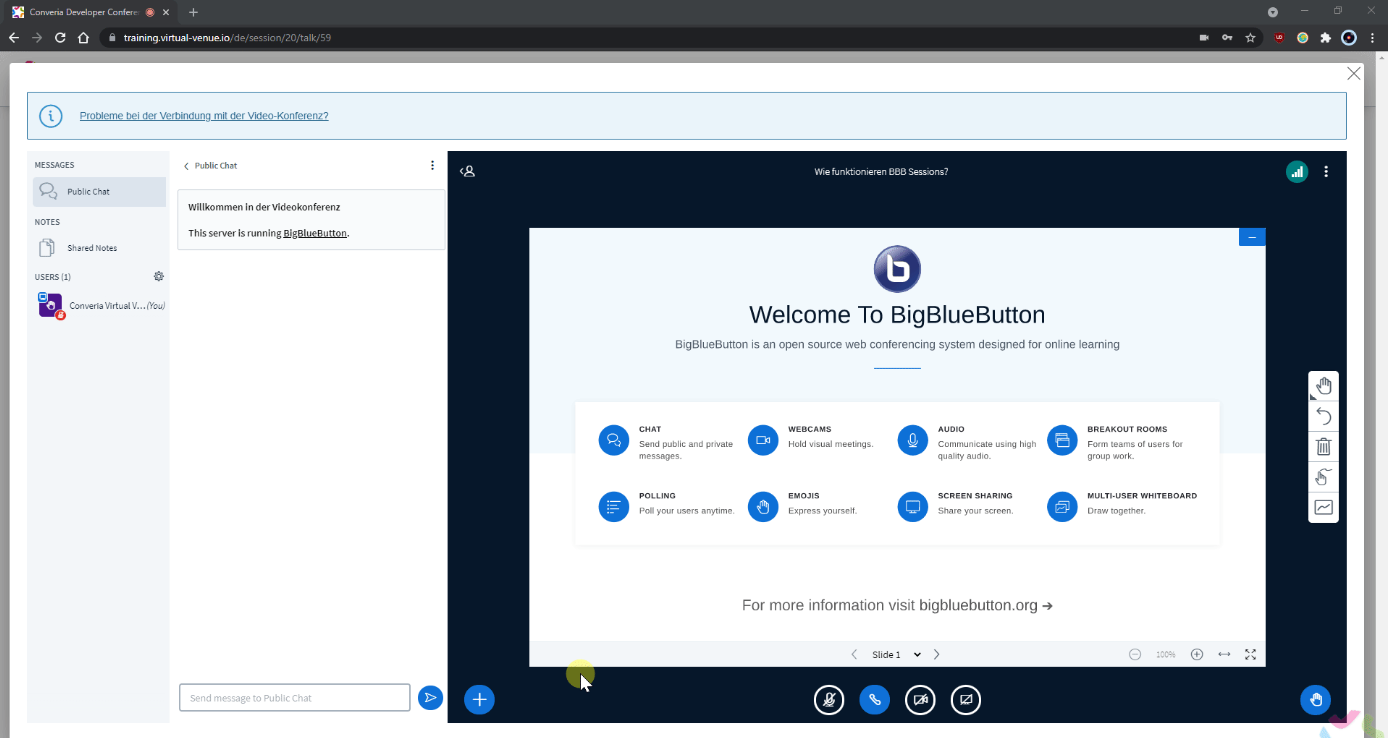Click the BigBlueButton logo on slide

(897, 270)
